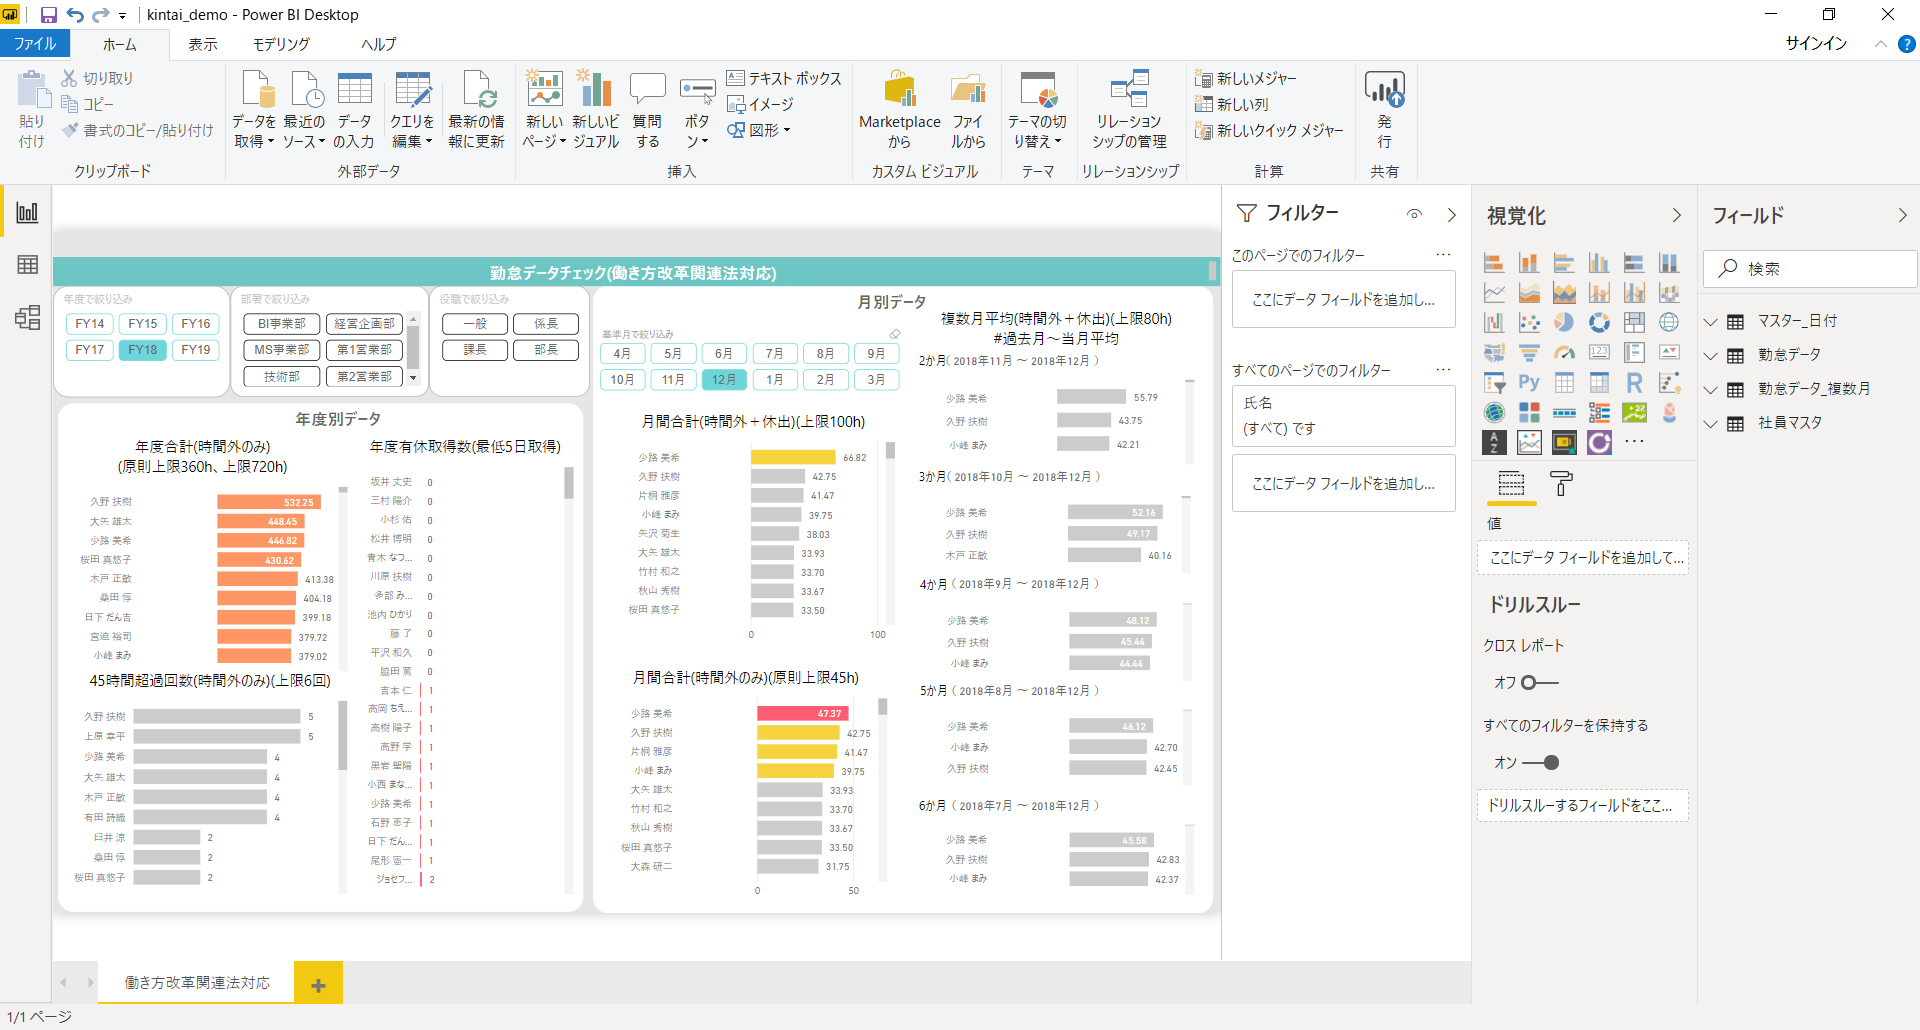The image size is (1920, 1030).
Task: Click Manage Relationships (リレーションシップの管理)
Action: click(x=1129, y=110)
